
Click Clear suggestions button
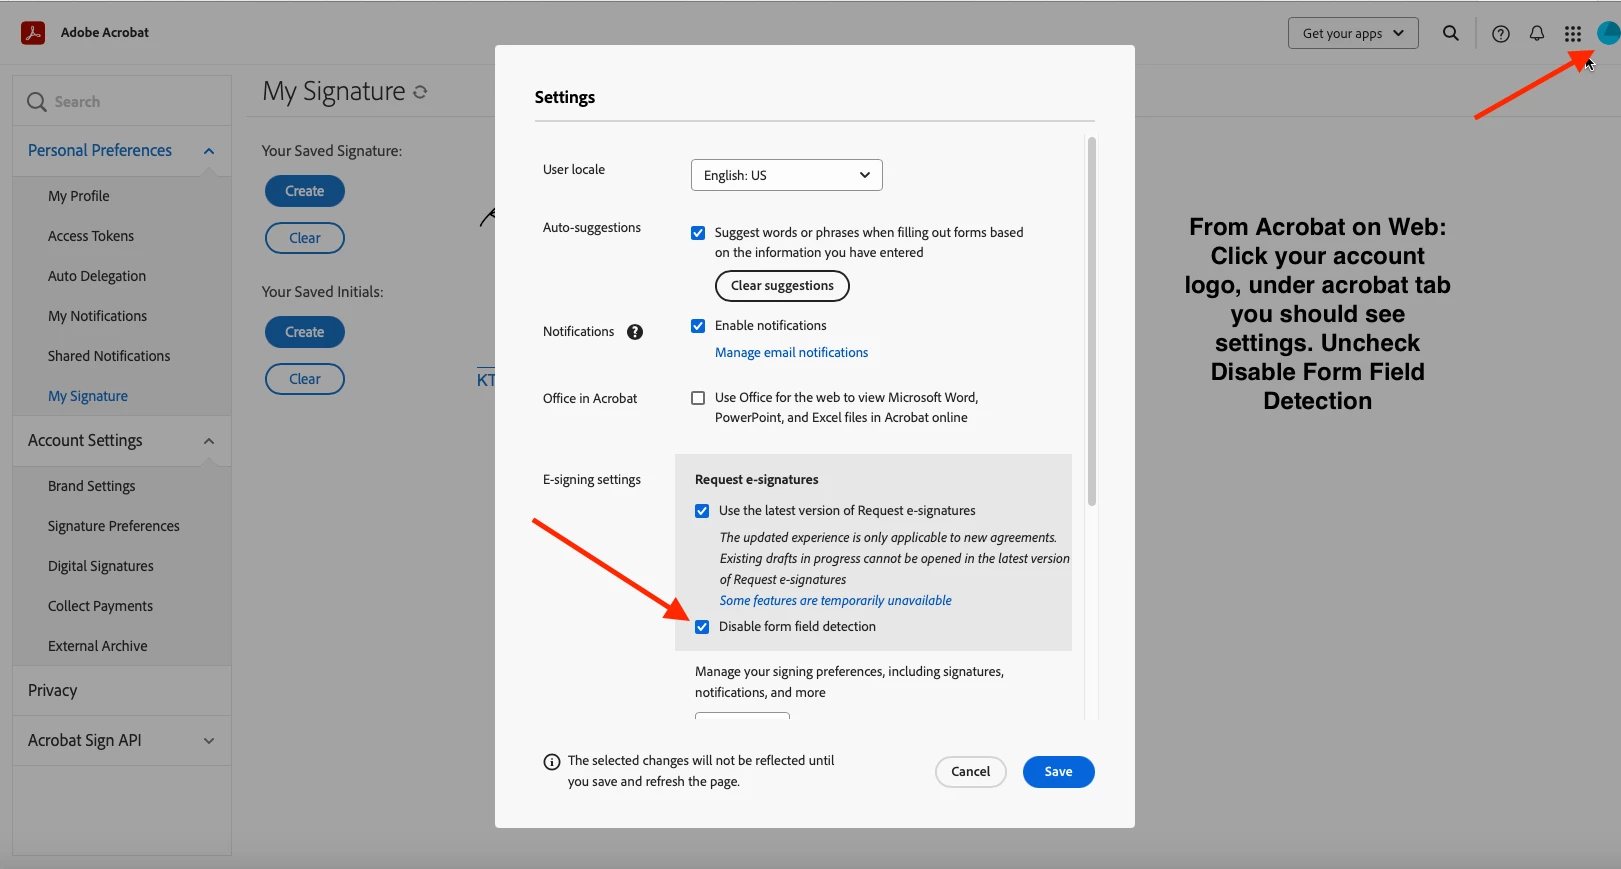(x=782, y=286)
